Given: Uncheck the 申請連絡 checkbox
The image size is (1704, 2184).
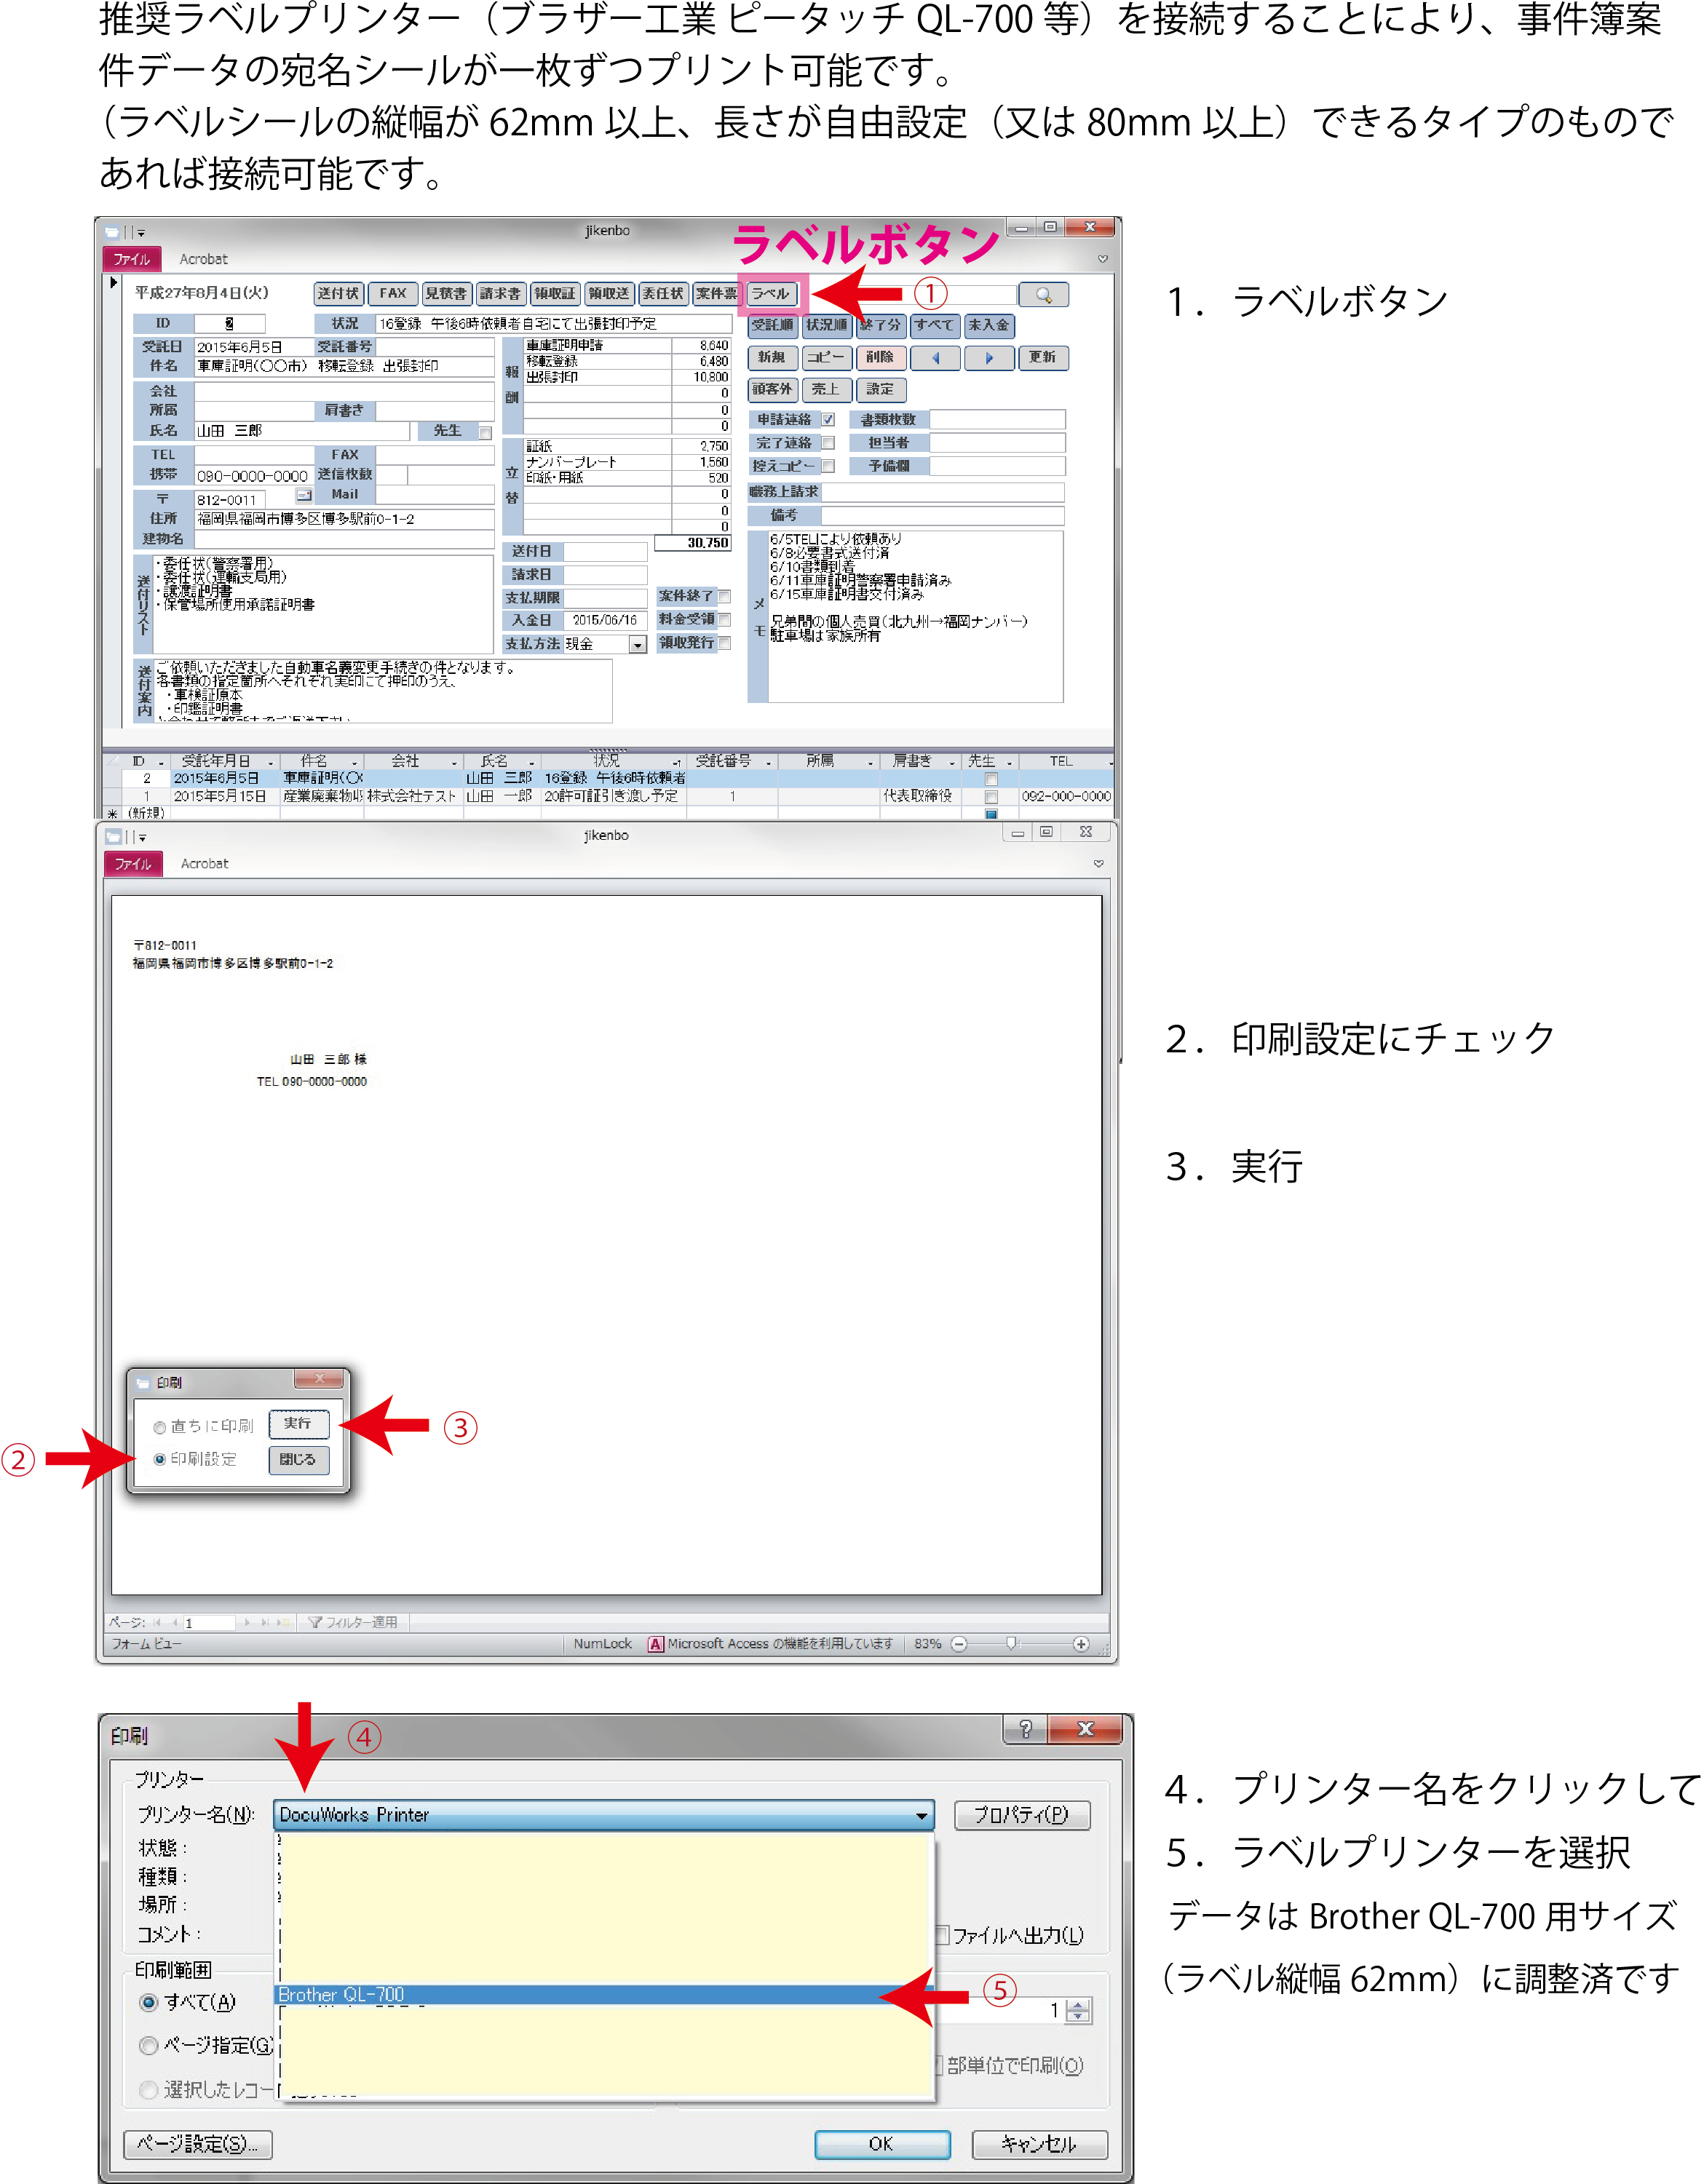Looking at the screenshot, I should [x=828, y=420].
